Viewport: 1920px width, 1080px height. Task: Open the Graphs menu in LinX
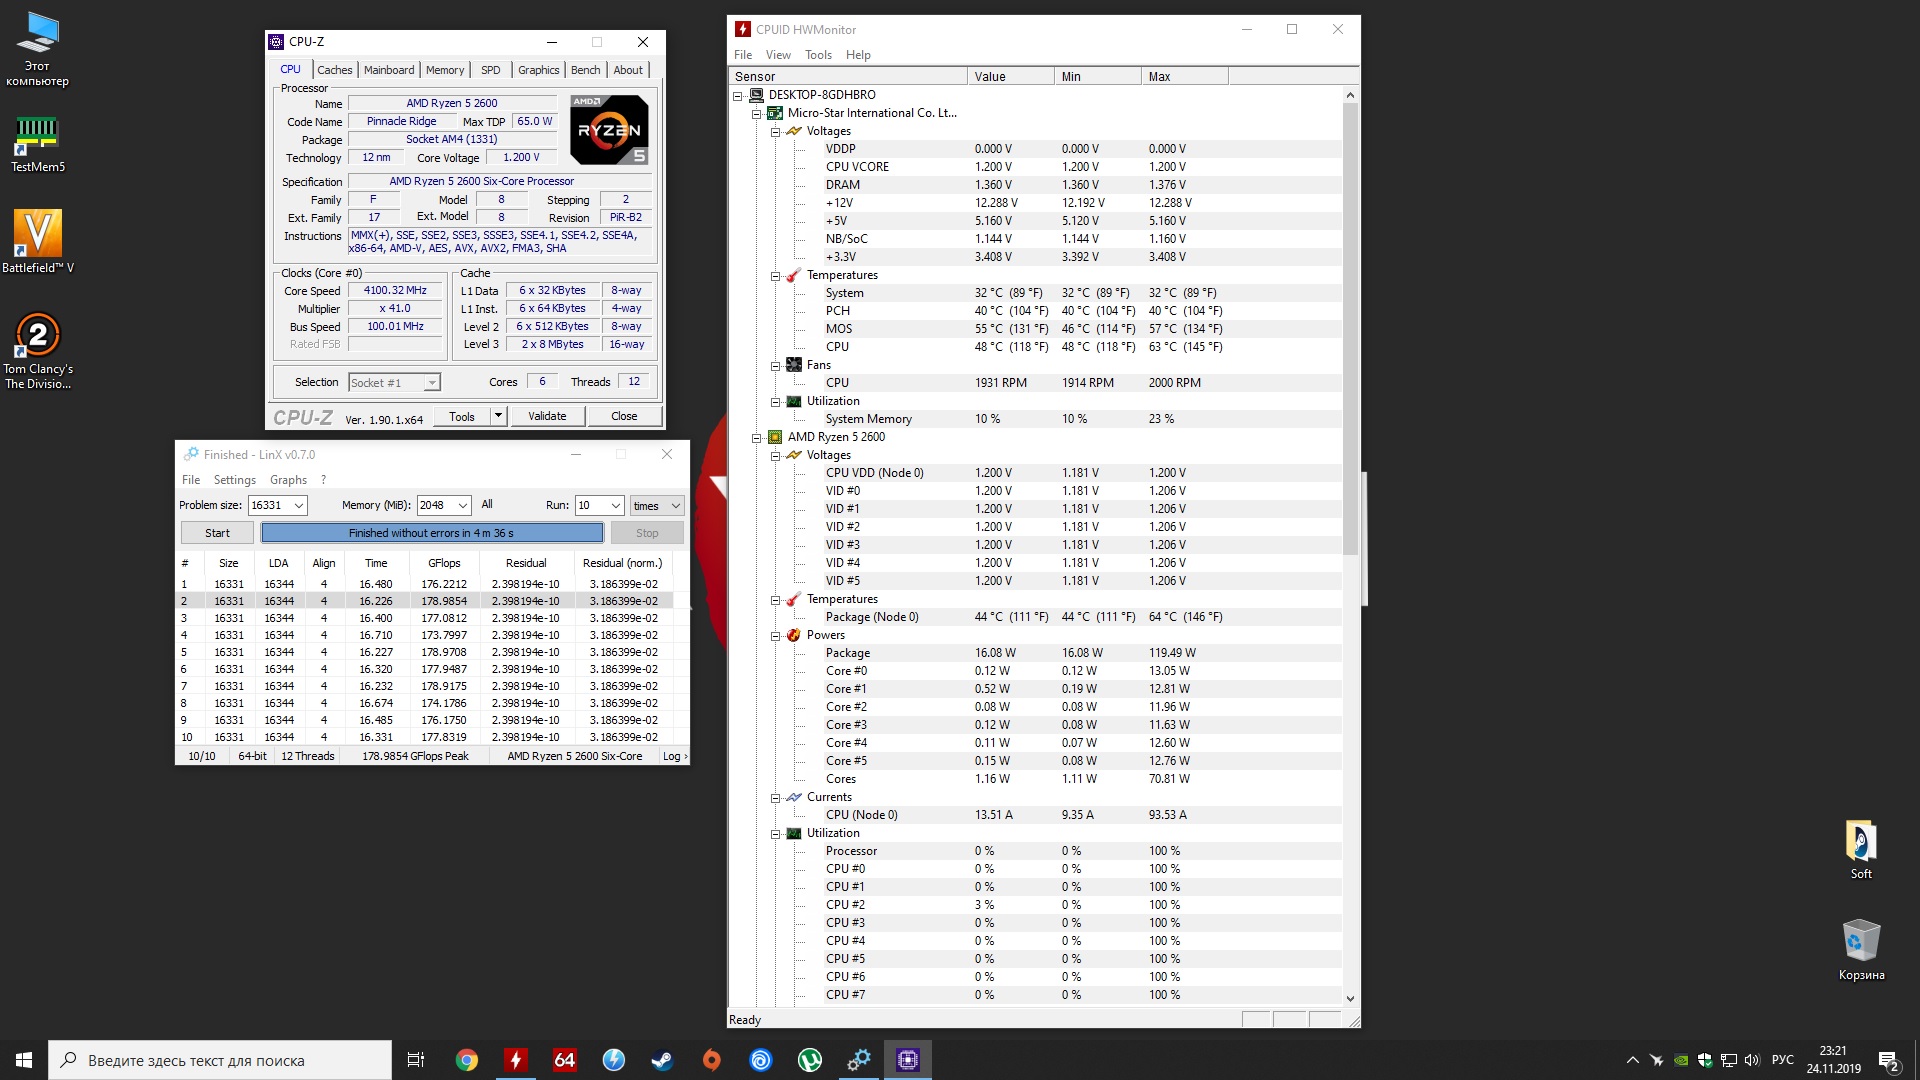pos(288,480)
